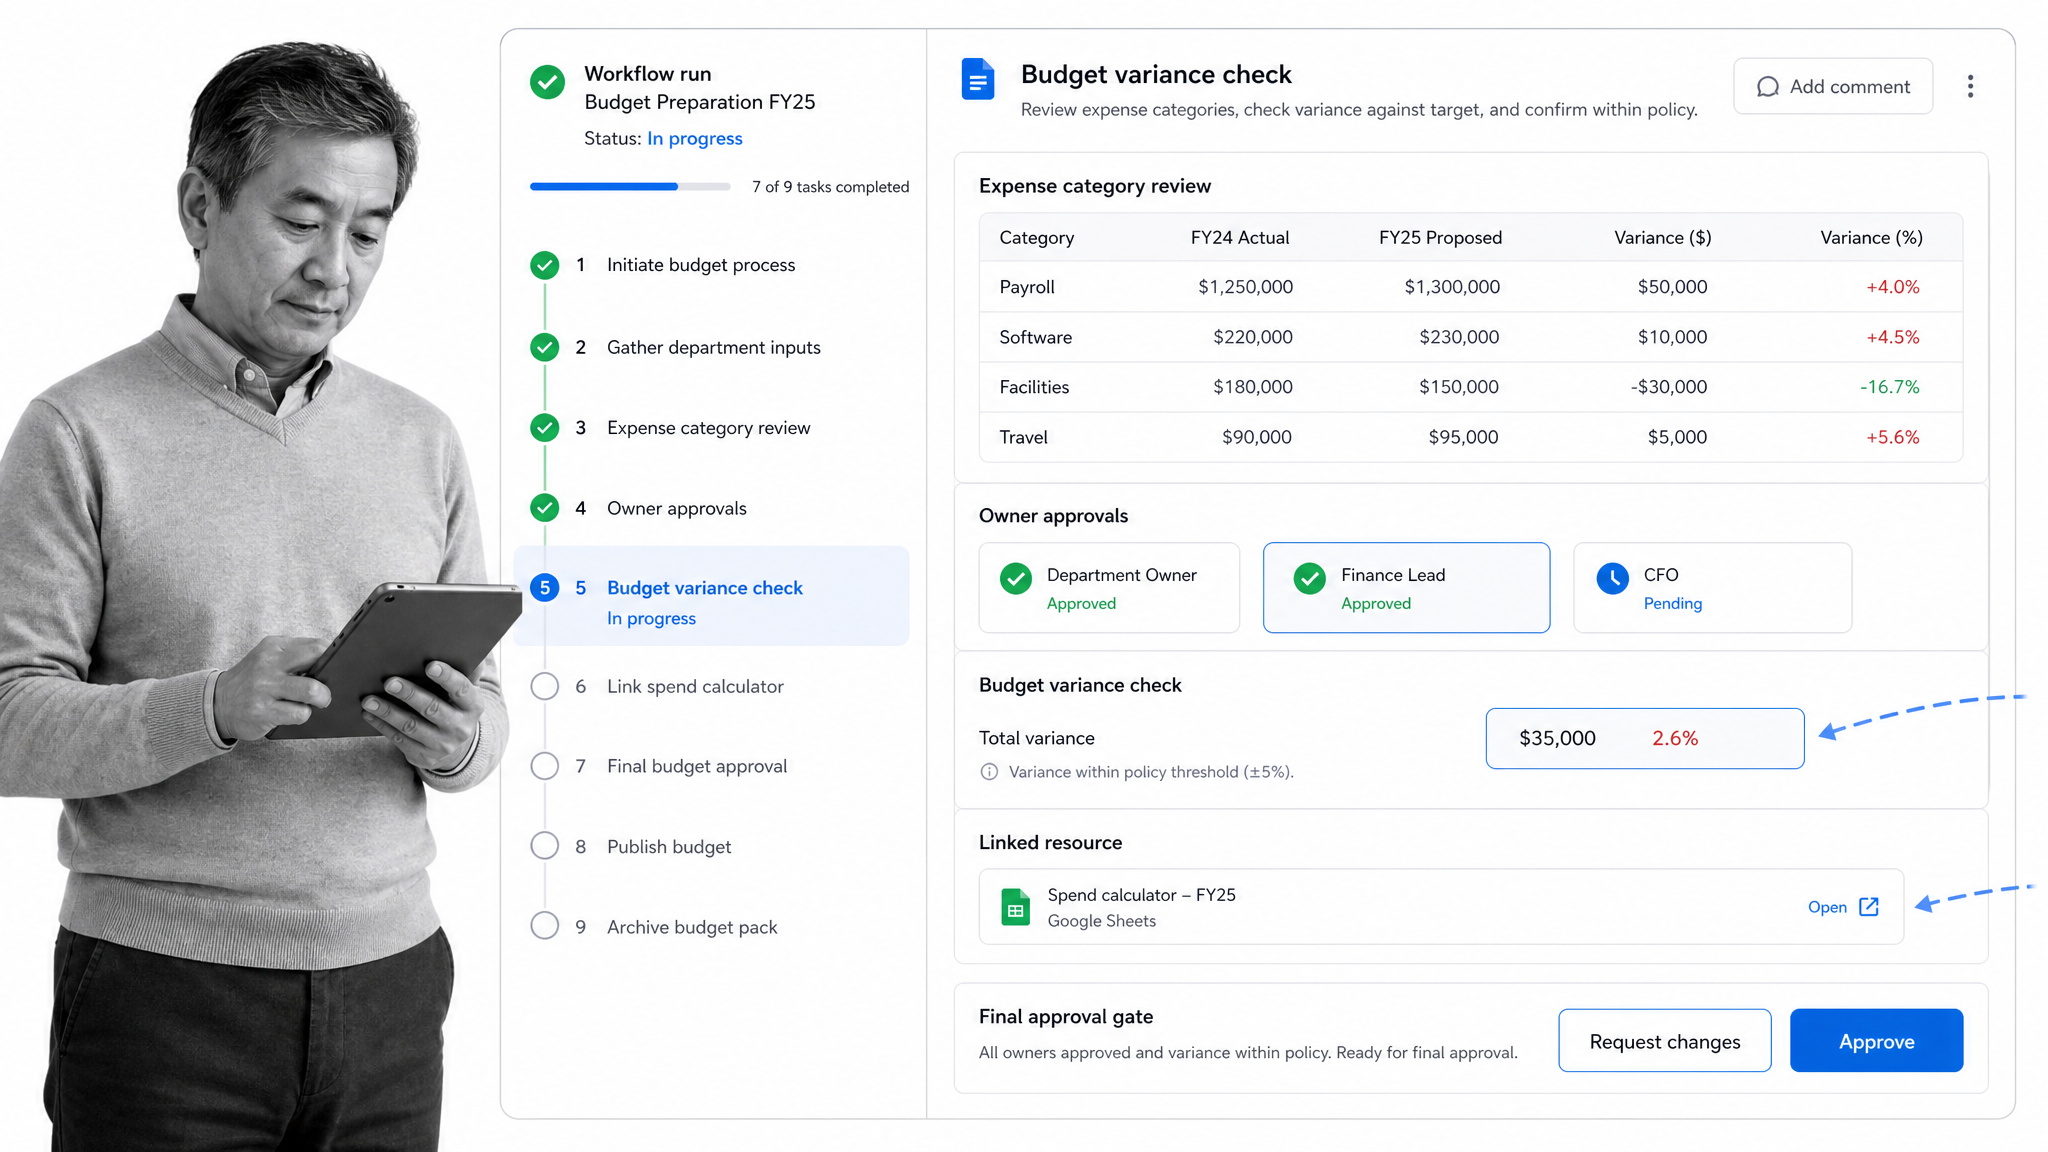The image size is (2048, 1152).
Task: Select the Initiate budget process step
Action: coord(701,265)
